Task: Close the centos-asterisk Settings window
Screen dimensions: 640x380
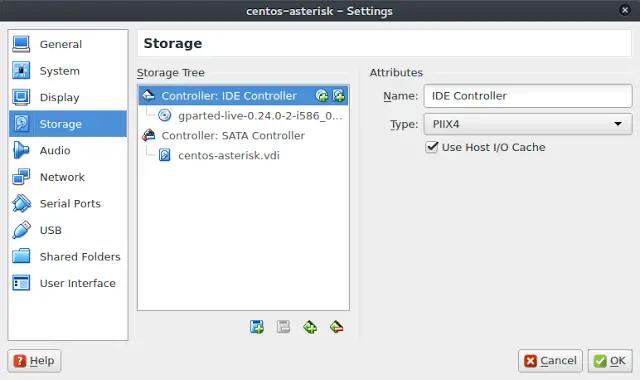Action: [624, 10]
